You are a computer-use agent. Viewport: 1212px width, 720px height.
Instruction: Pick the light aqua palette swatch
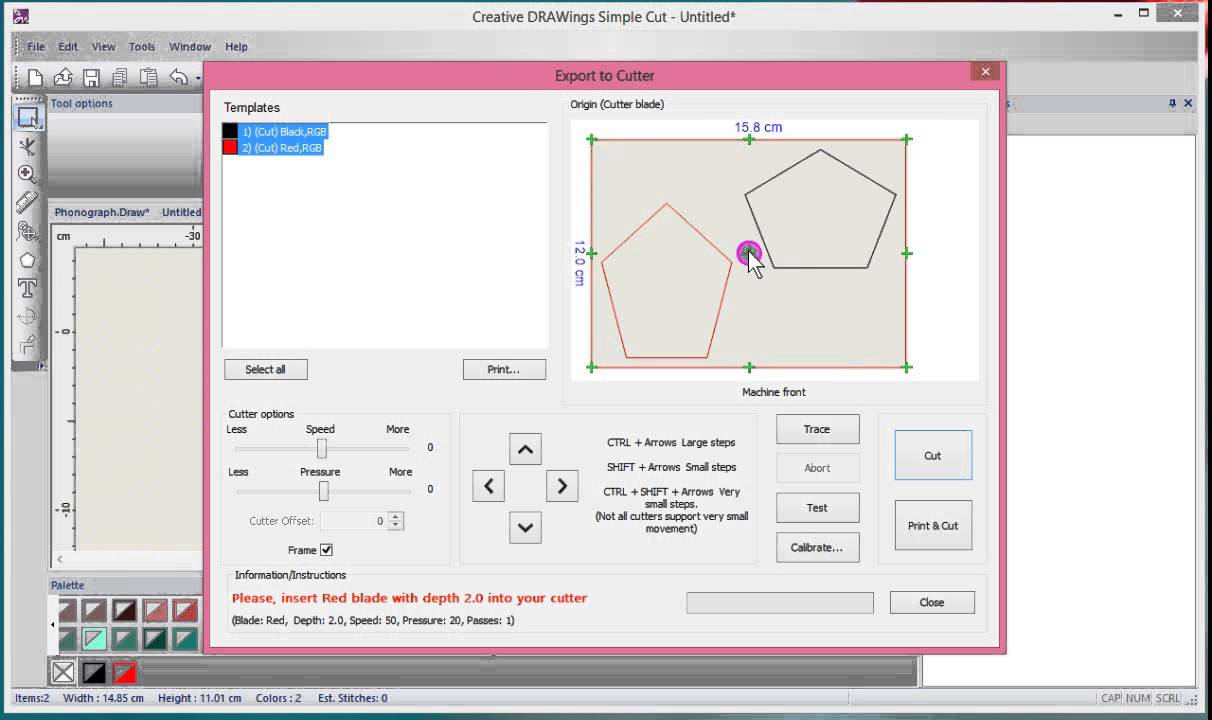pos(94,638)
